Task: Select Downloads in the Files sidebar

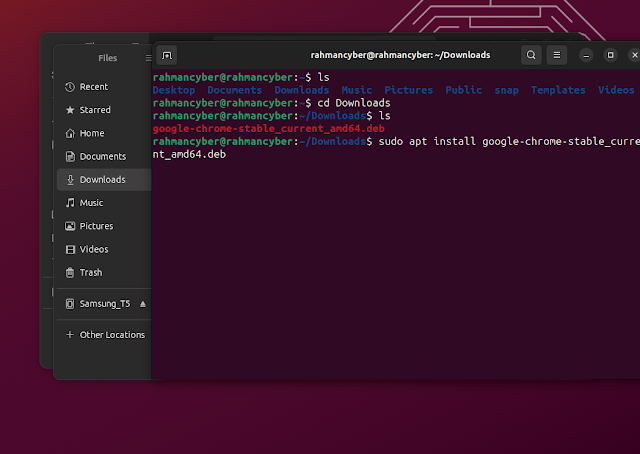Action: click(104, 180)
